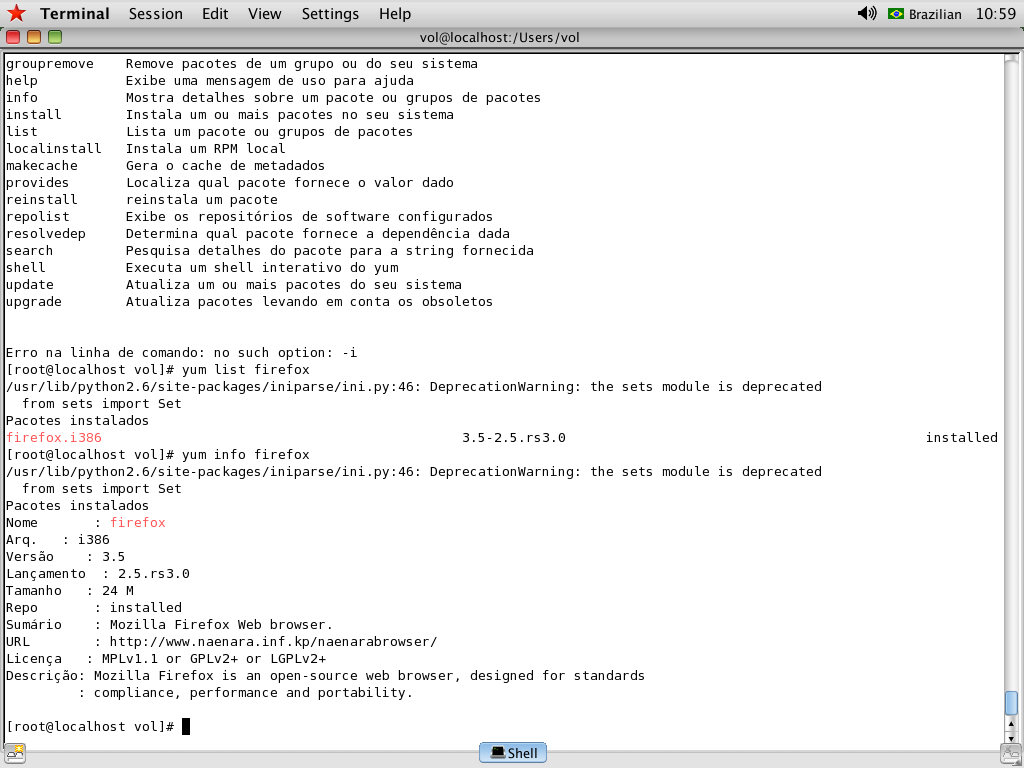Click the 'makecache' command entry
Viewport: 1024px width, 768px height.
pyautogui.click(x=42, y=166)
